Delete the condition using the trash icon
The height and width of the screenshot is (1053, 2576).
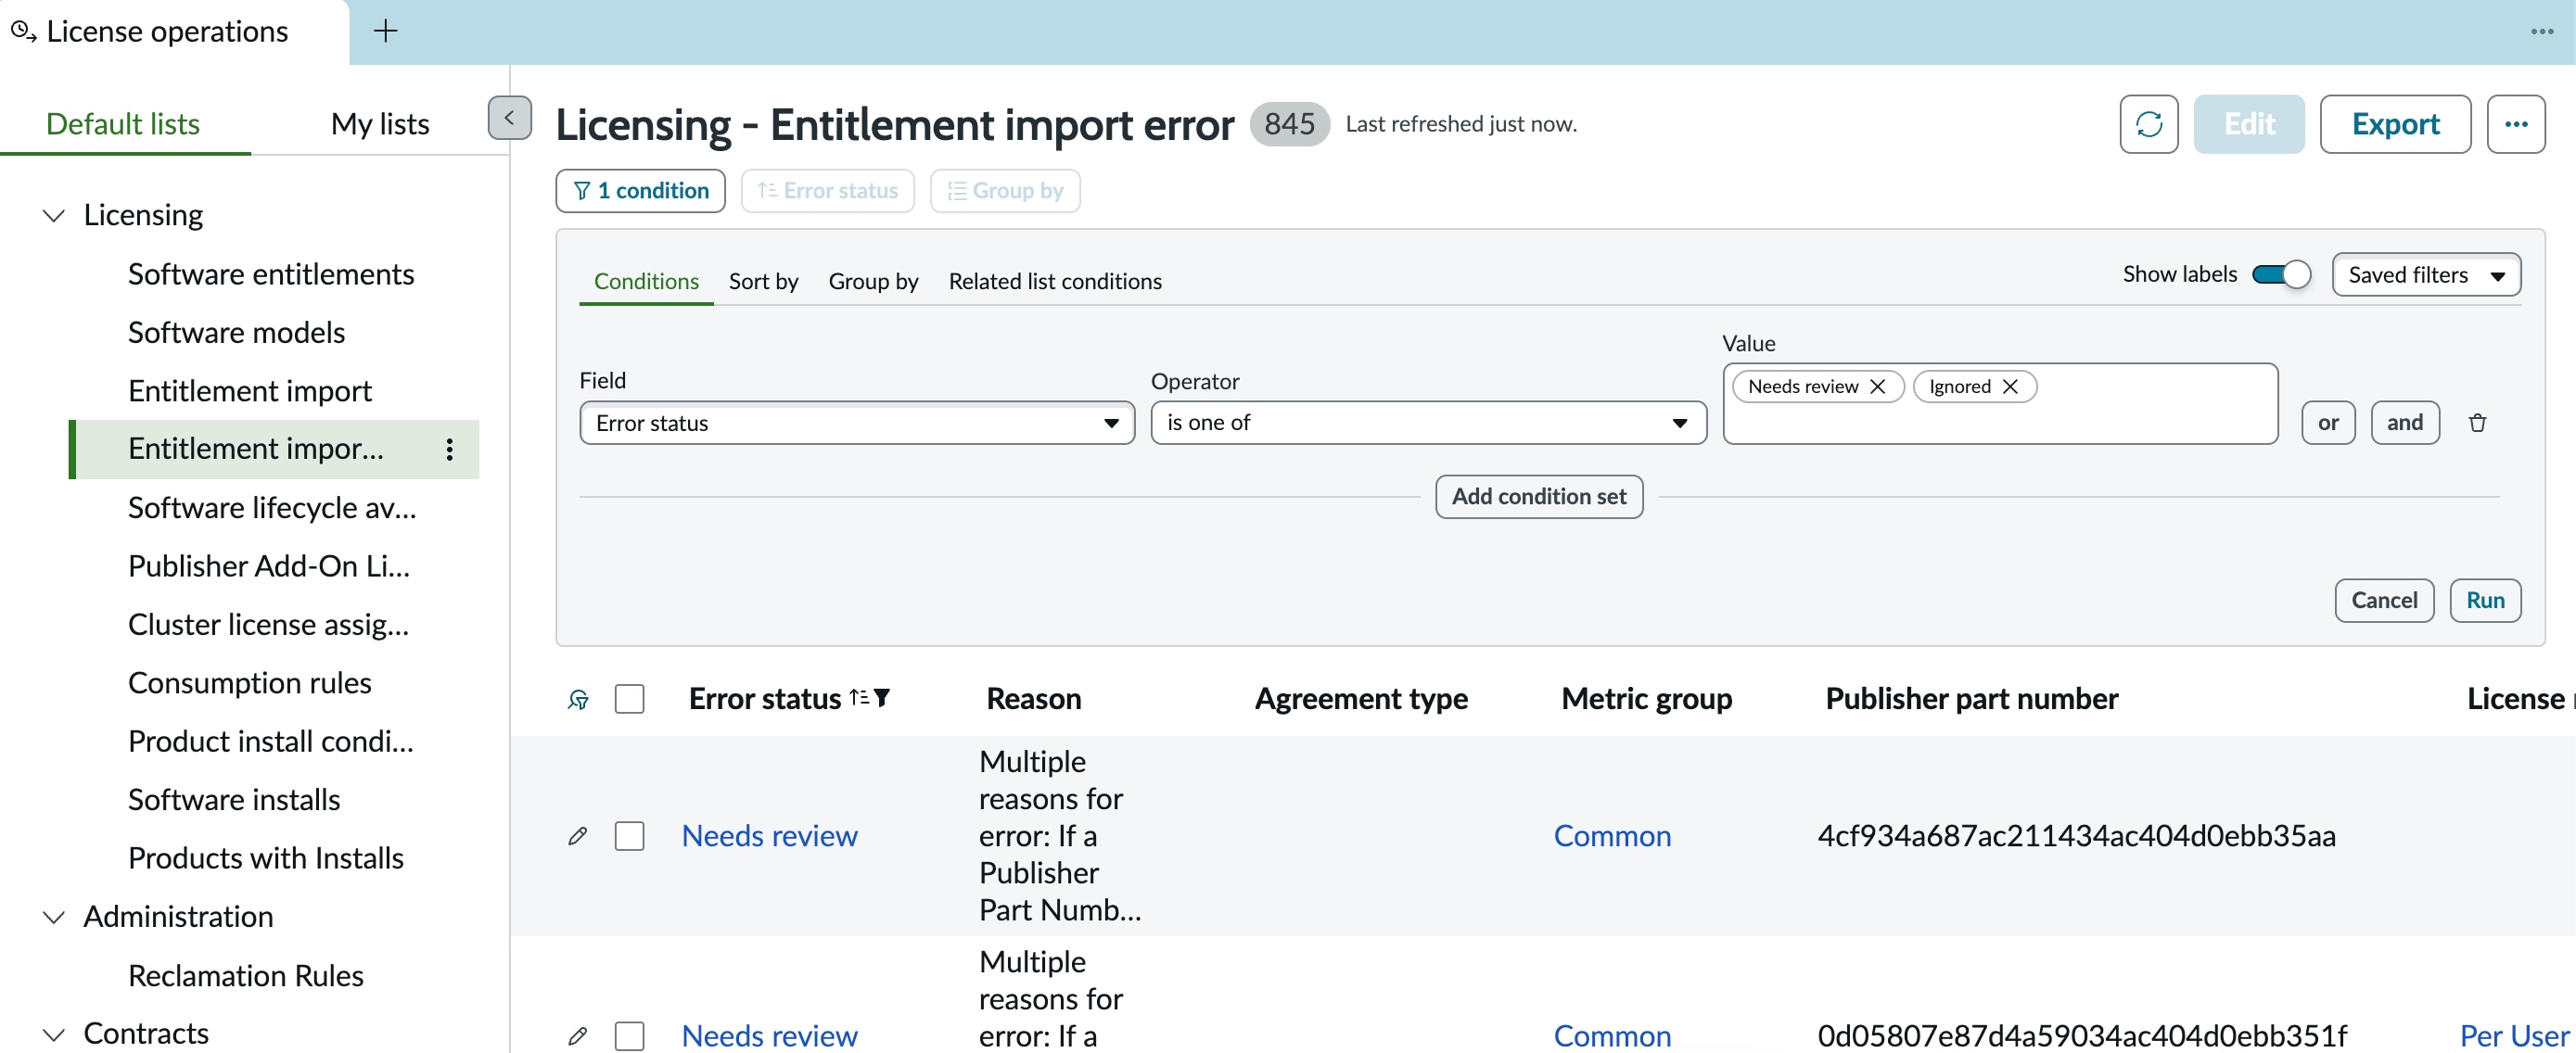[x=2476, y=423]
